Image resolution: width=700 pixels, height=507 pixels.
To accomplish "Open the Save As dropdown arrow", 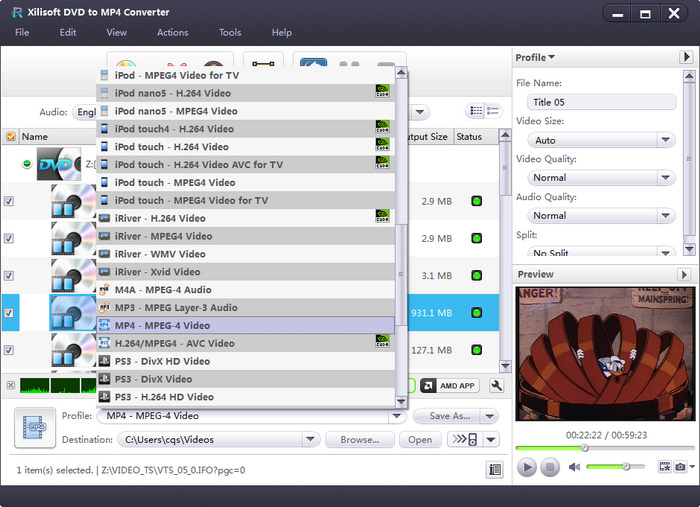I will coord(489,416).
